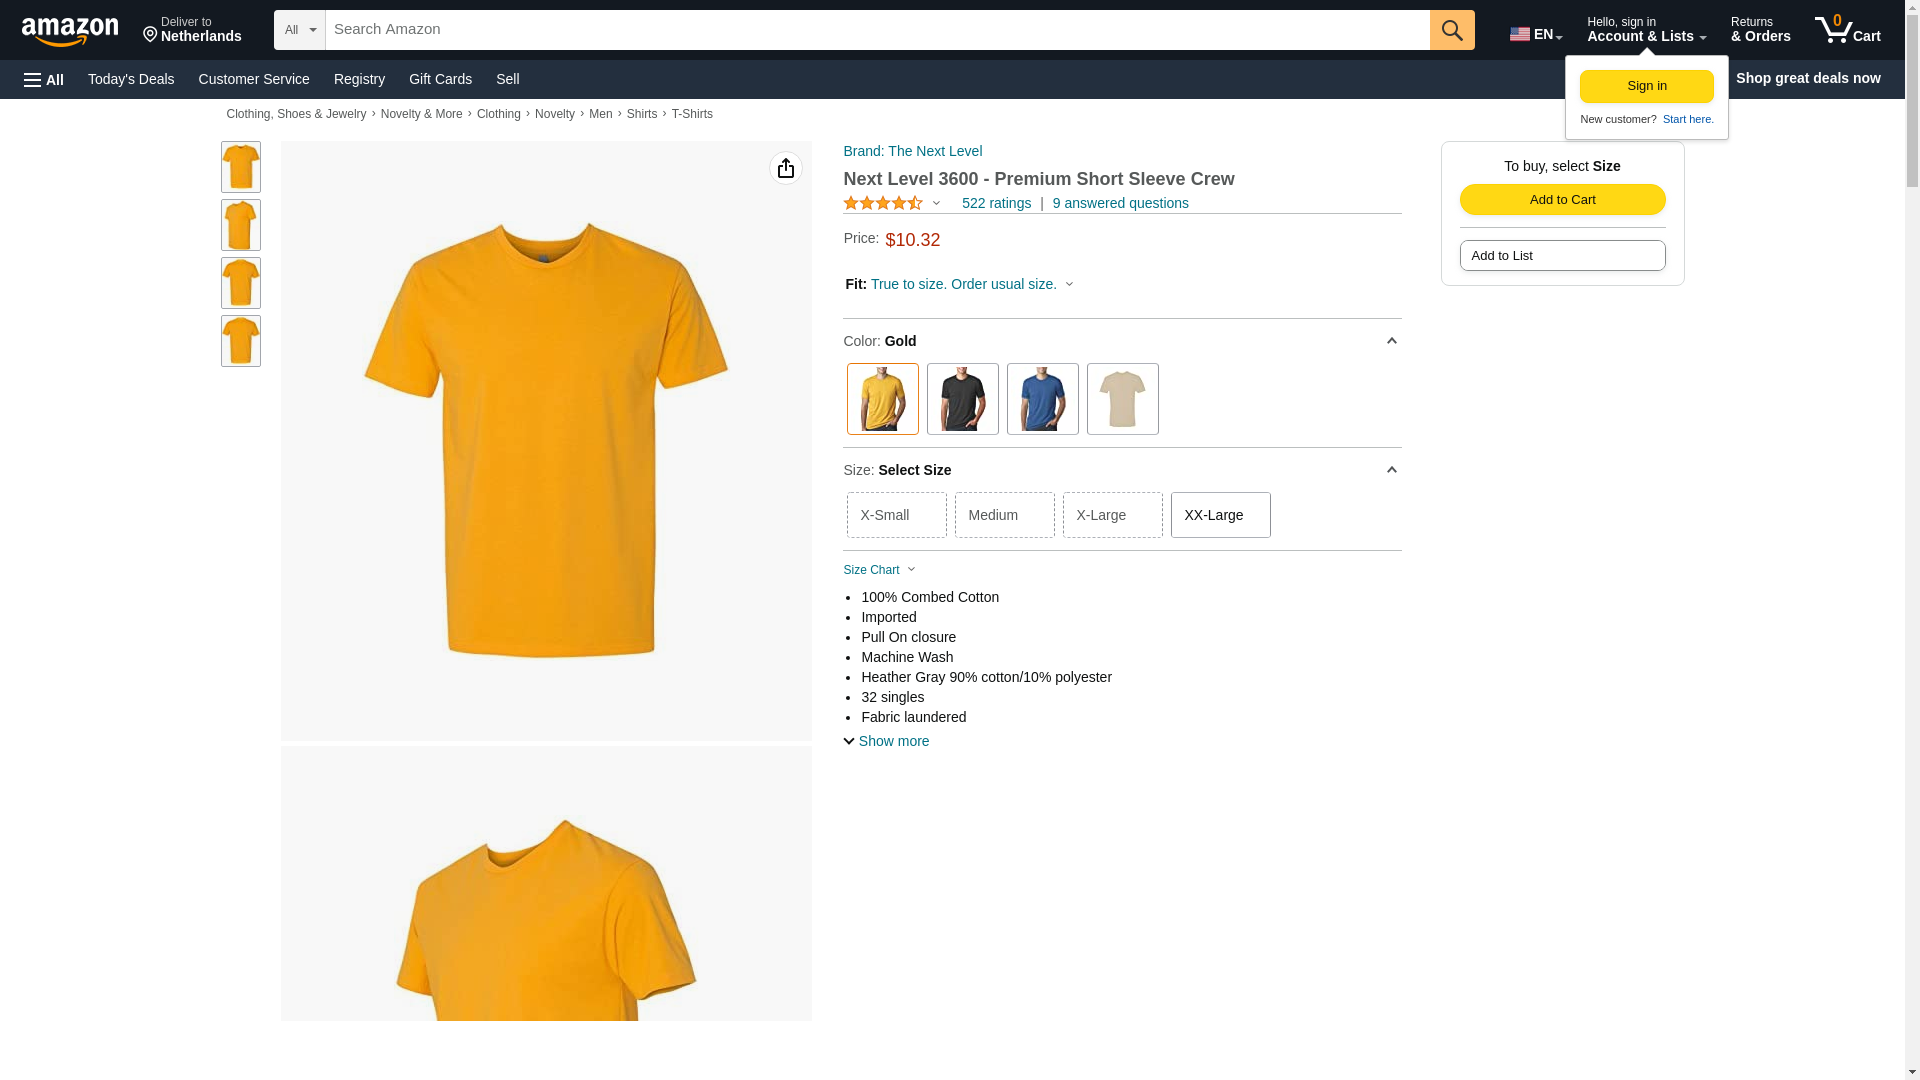Click the Amazon logo
This screenshot has height=1080, width=1920.
click(70, 31)
